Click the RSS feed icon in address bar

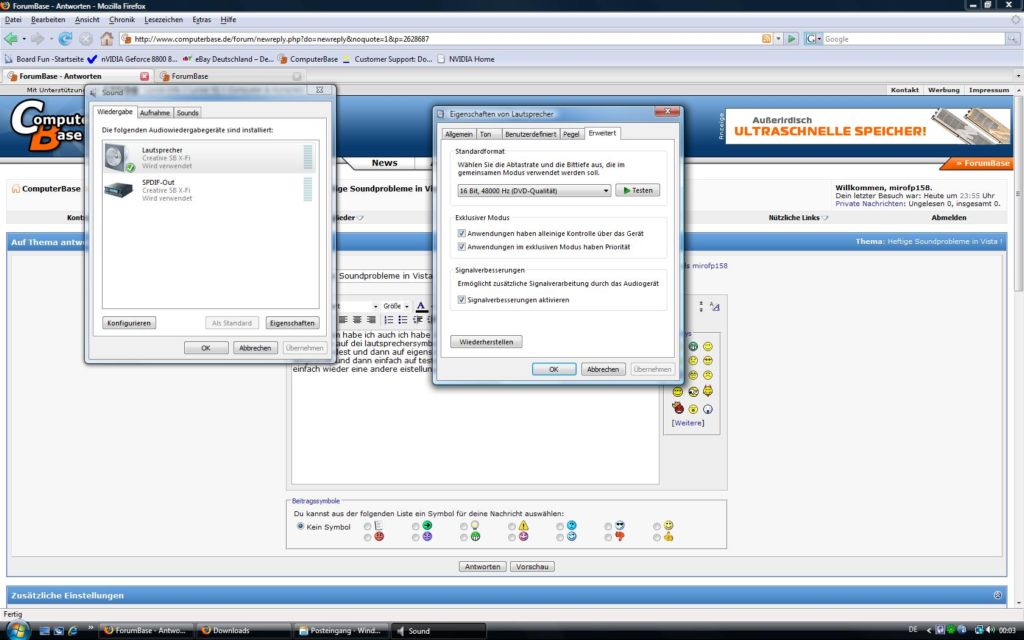(x=767, y=39)
